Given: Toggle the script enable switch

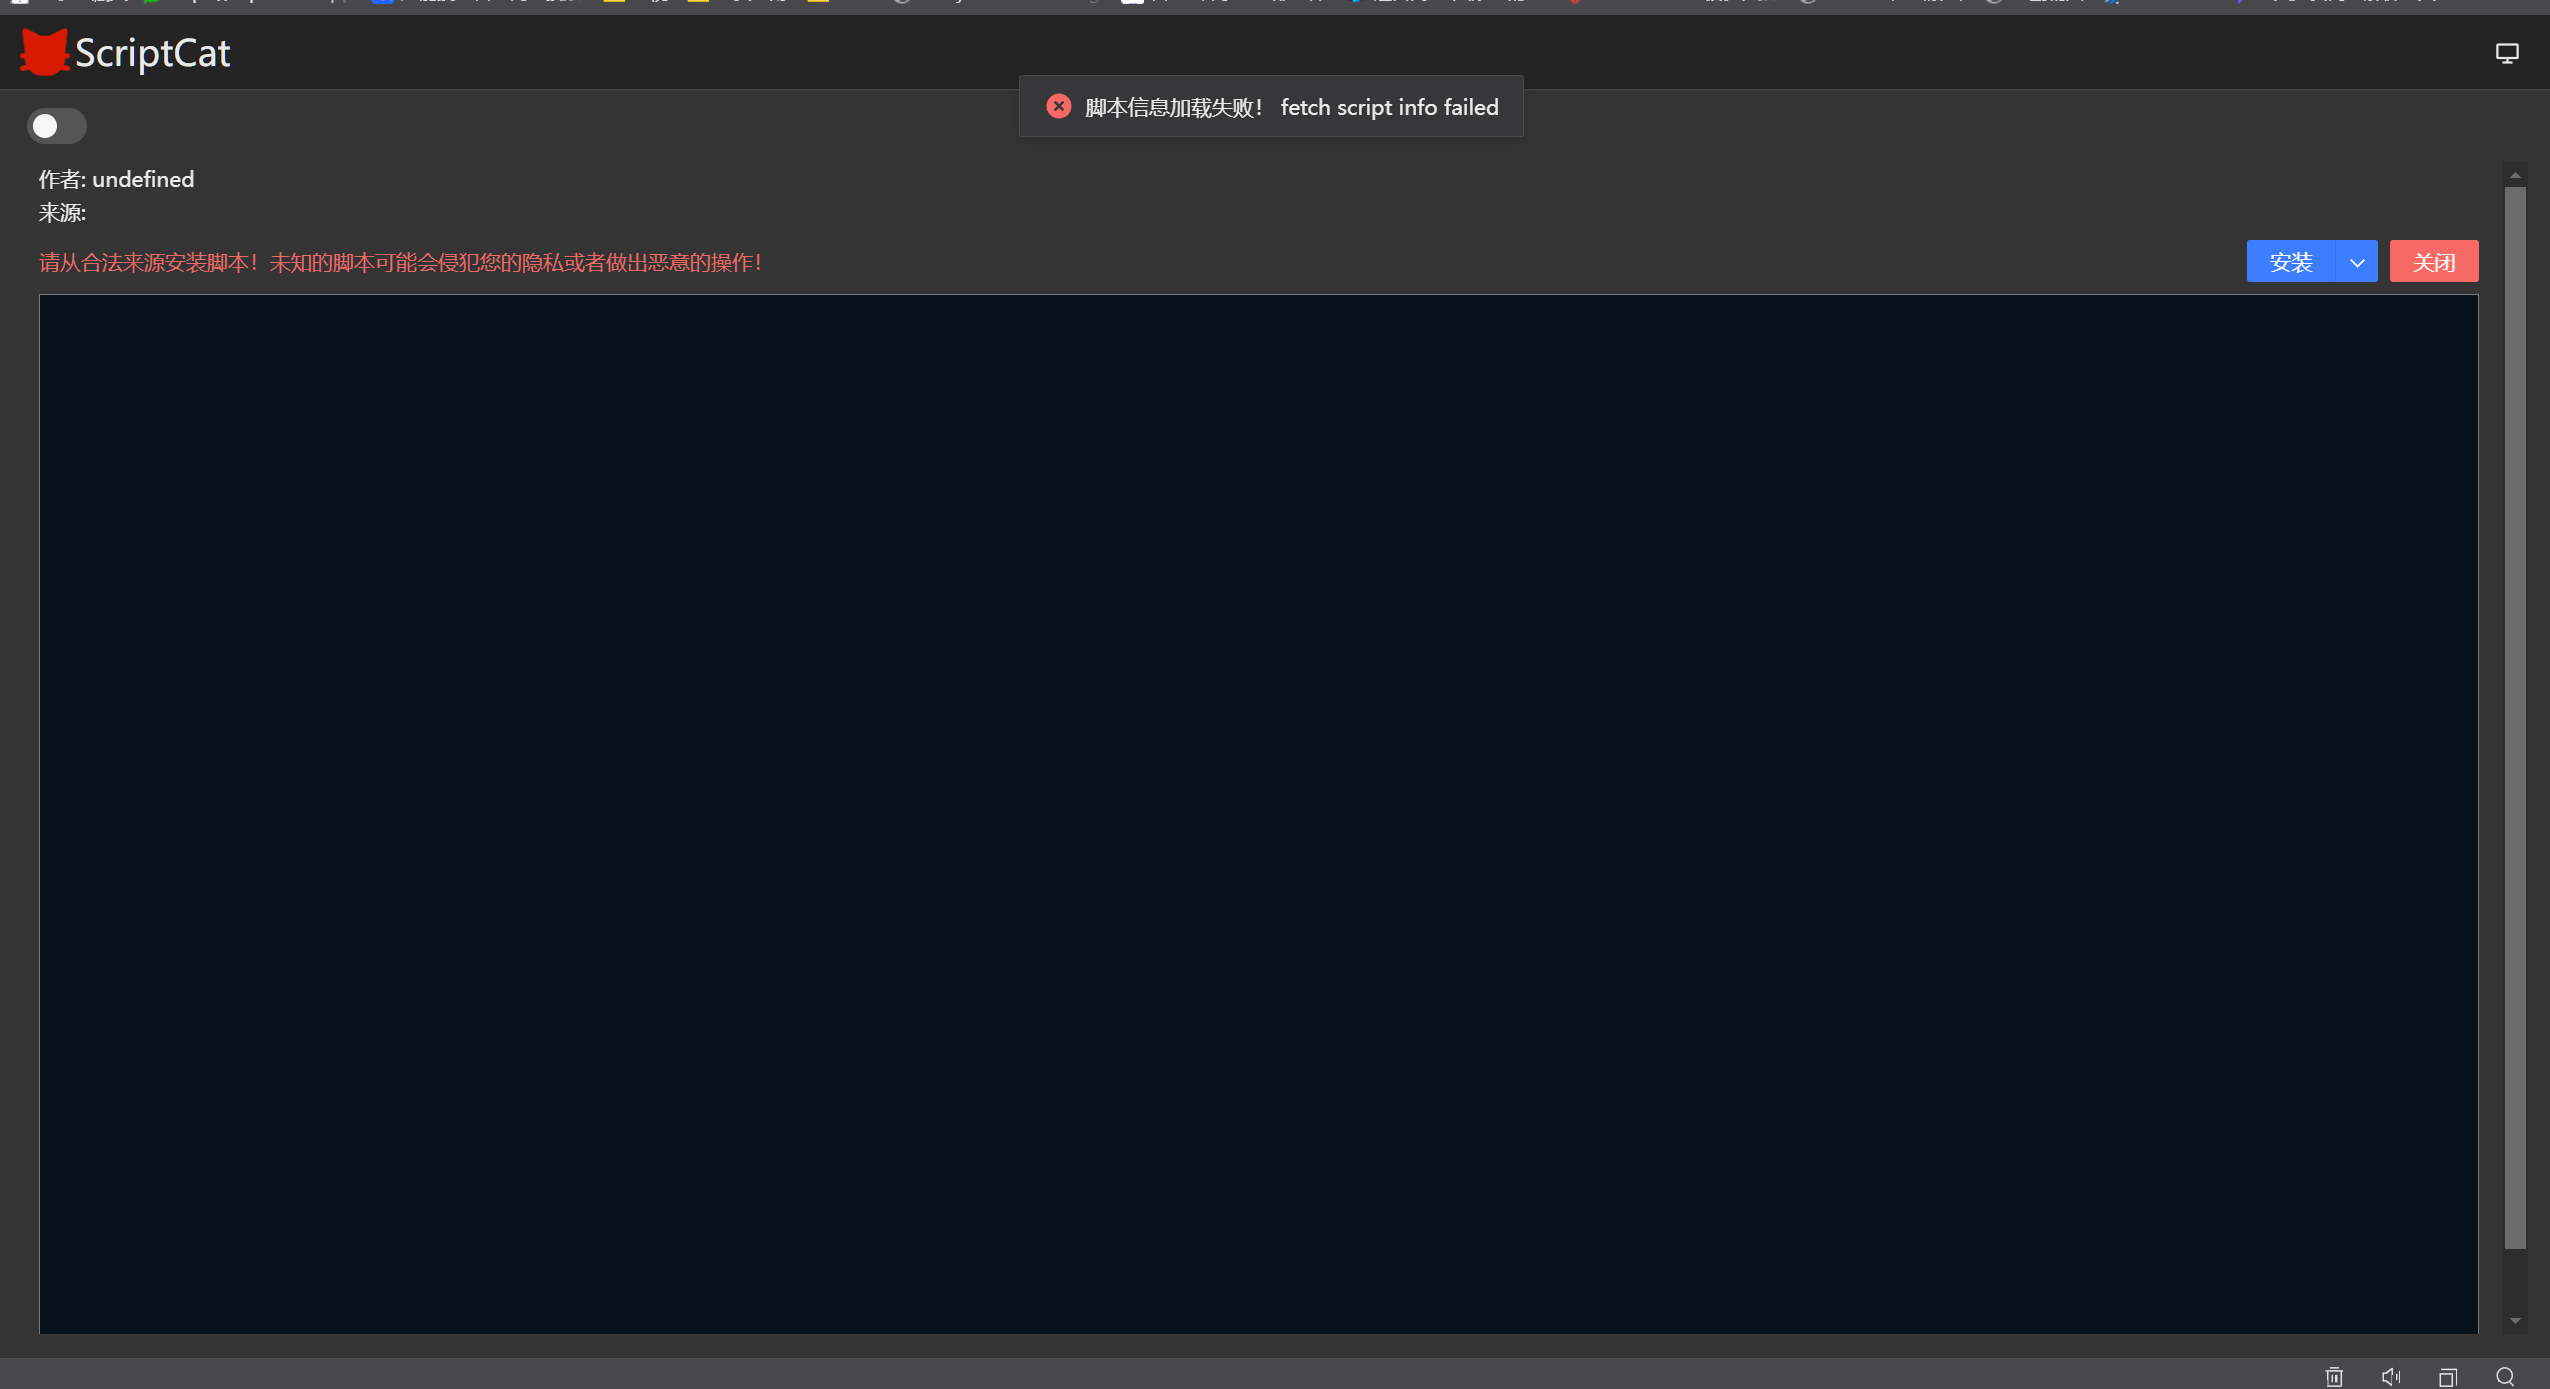Looking at the screenshot, I should pos(57,126).
